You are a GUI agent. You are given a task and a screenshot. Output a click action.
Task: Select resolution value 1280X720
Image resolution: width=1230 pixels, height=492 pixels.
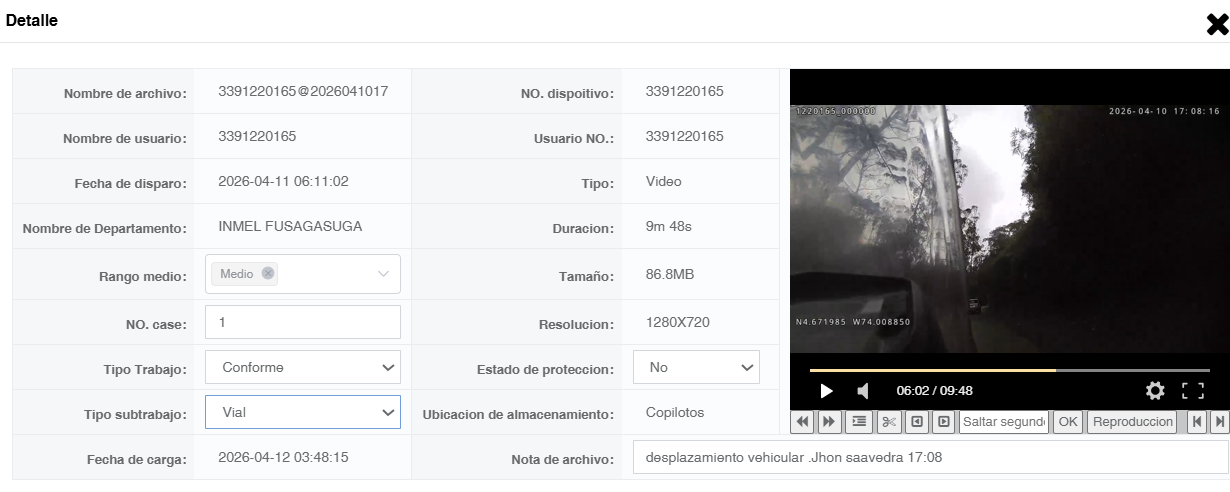click(679, 322)
